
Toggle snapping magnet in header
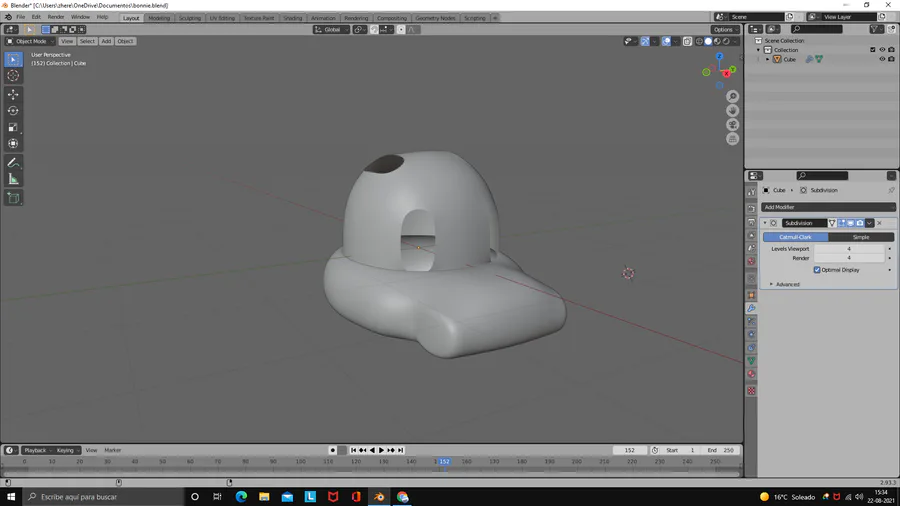click(x=374, y=30)
